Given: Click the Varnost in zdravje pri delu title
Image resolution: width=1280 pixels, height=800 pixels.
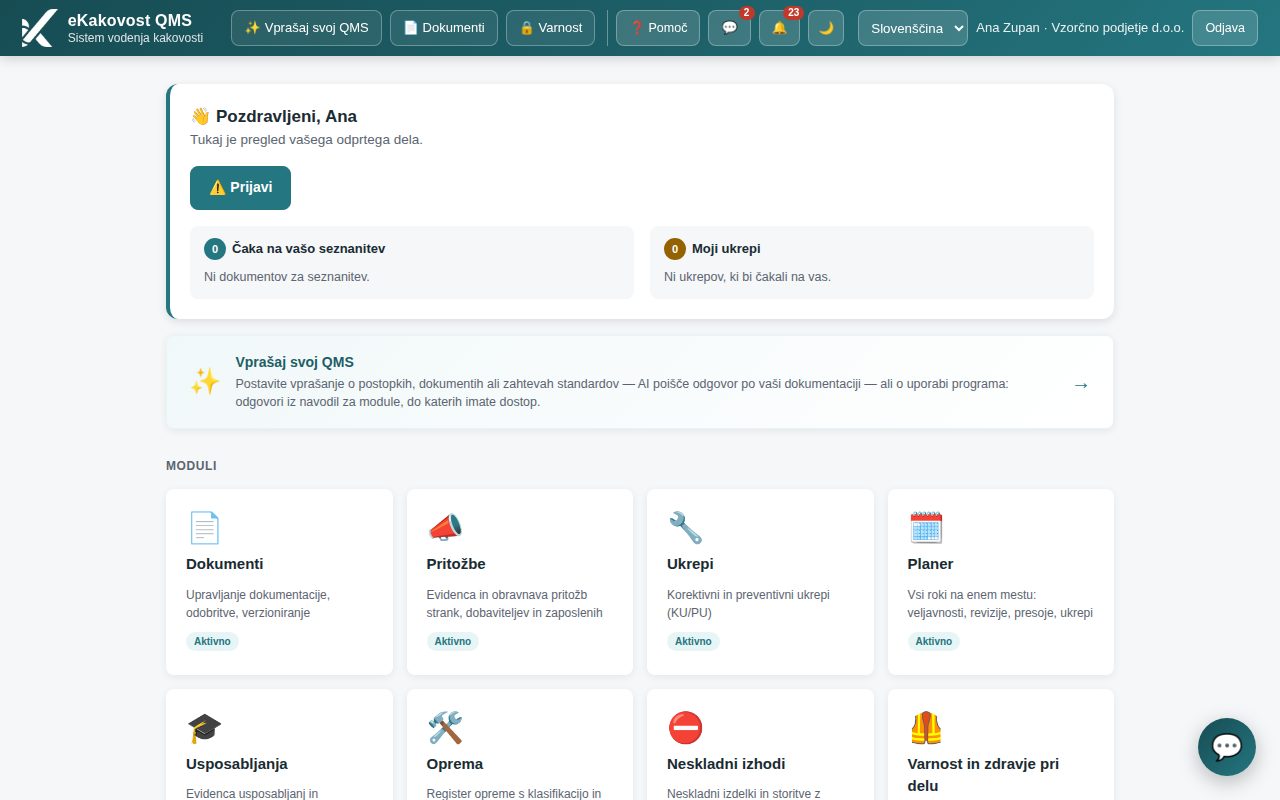Looking at the screenshot, I should pyautogui.click(x=983, y=775).
